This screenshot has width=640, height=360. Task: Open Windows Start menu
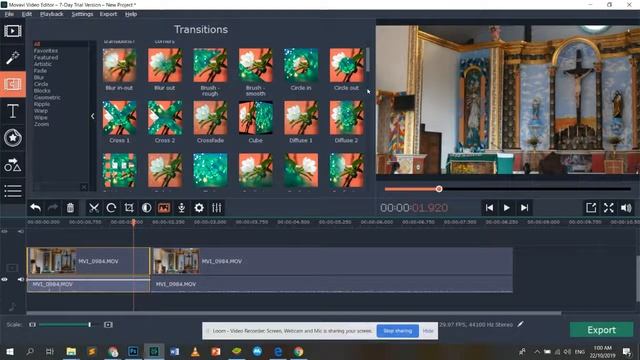tap(9, 351)
